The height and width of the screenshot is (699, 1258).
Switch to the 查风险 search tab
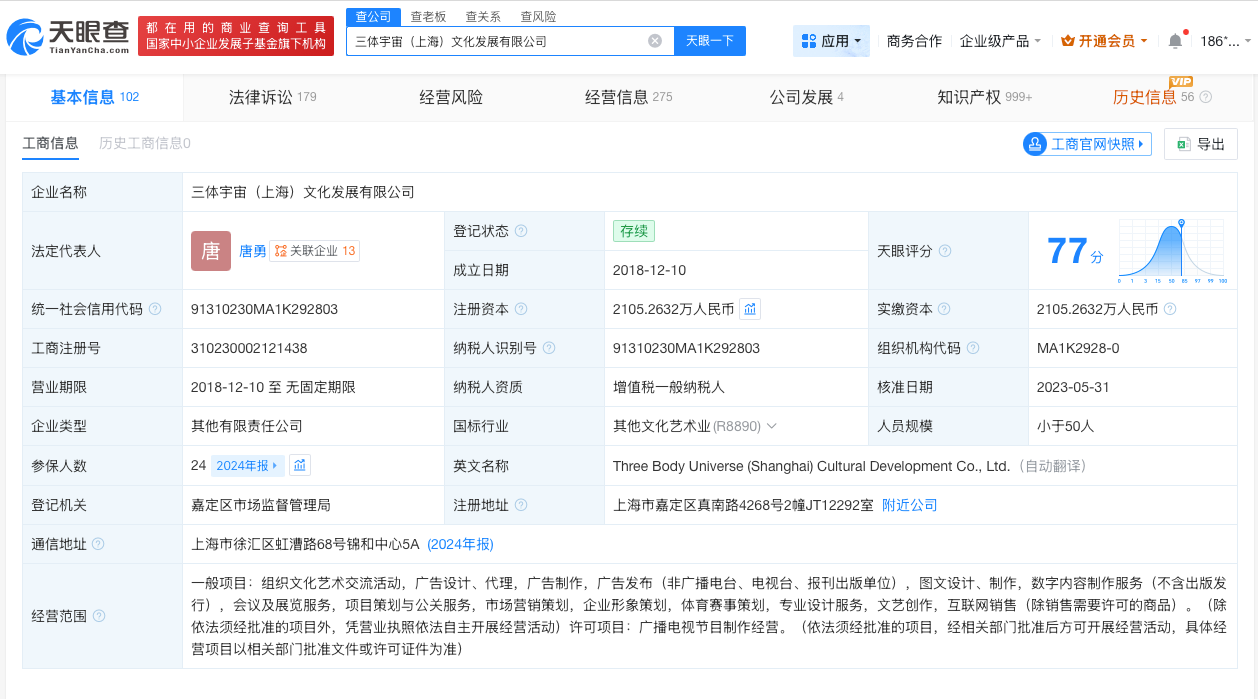coord(538,17)
